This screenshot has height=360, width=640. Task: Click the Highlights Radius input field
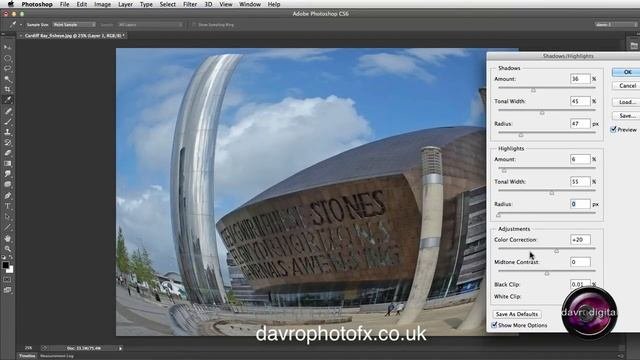(x=580, y=204)
